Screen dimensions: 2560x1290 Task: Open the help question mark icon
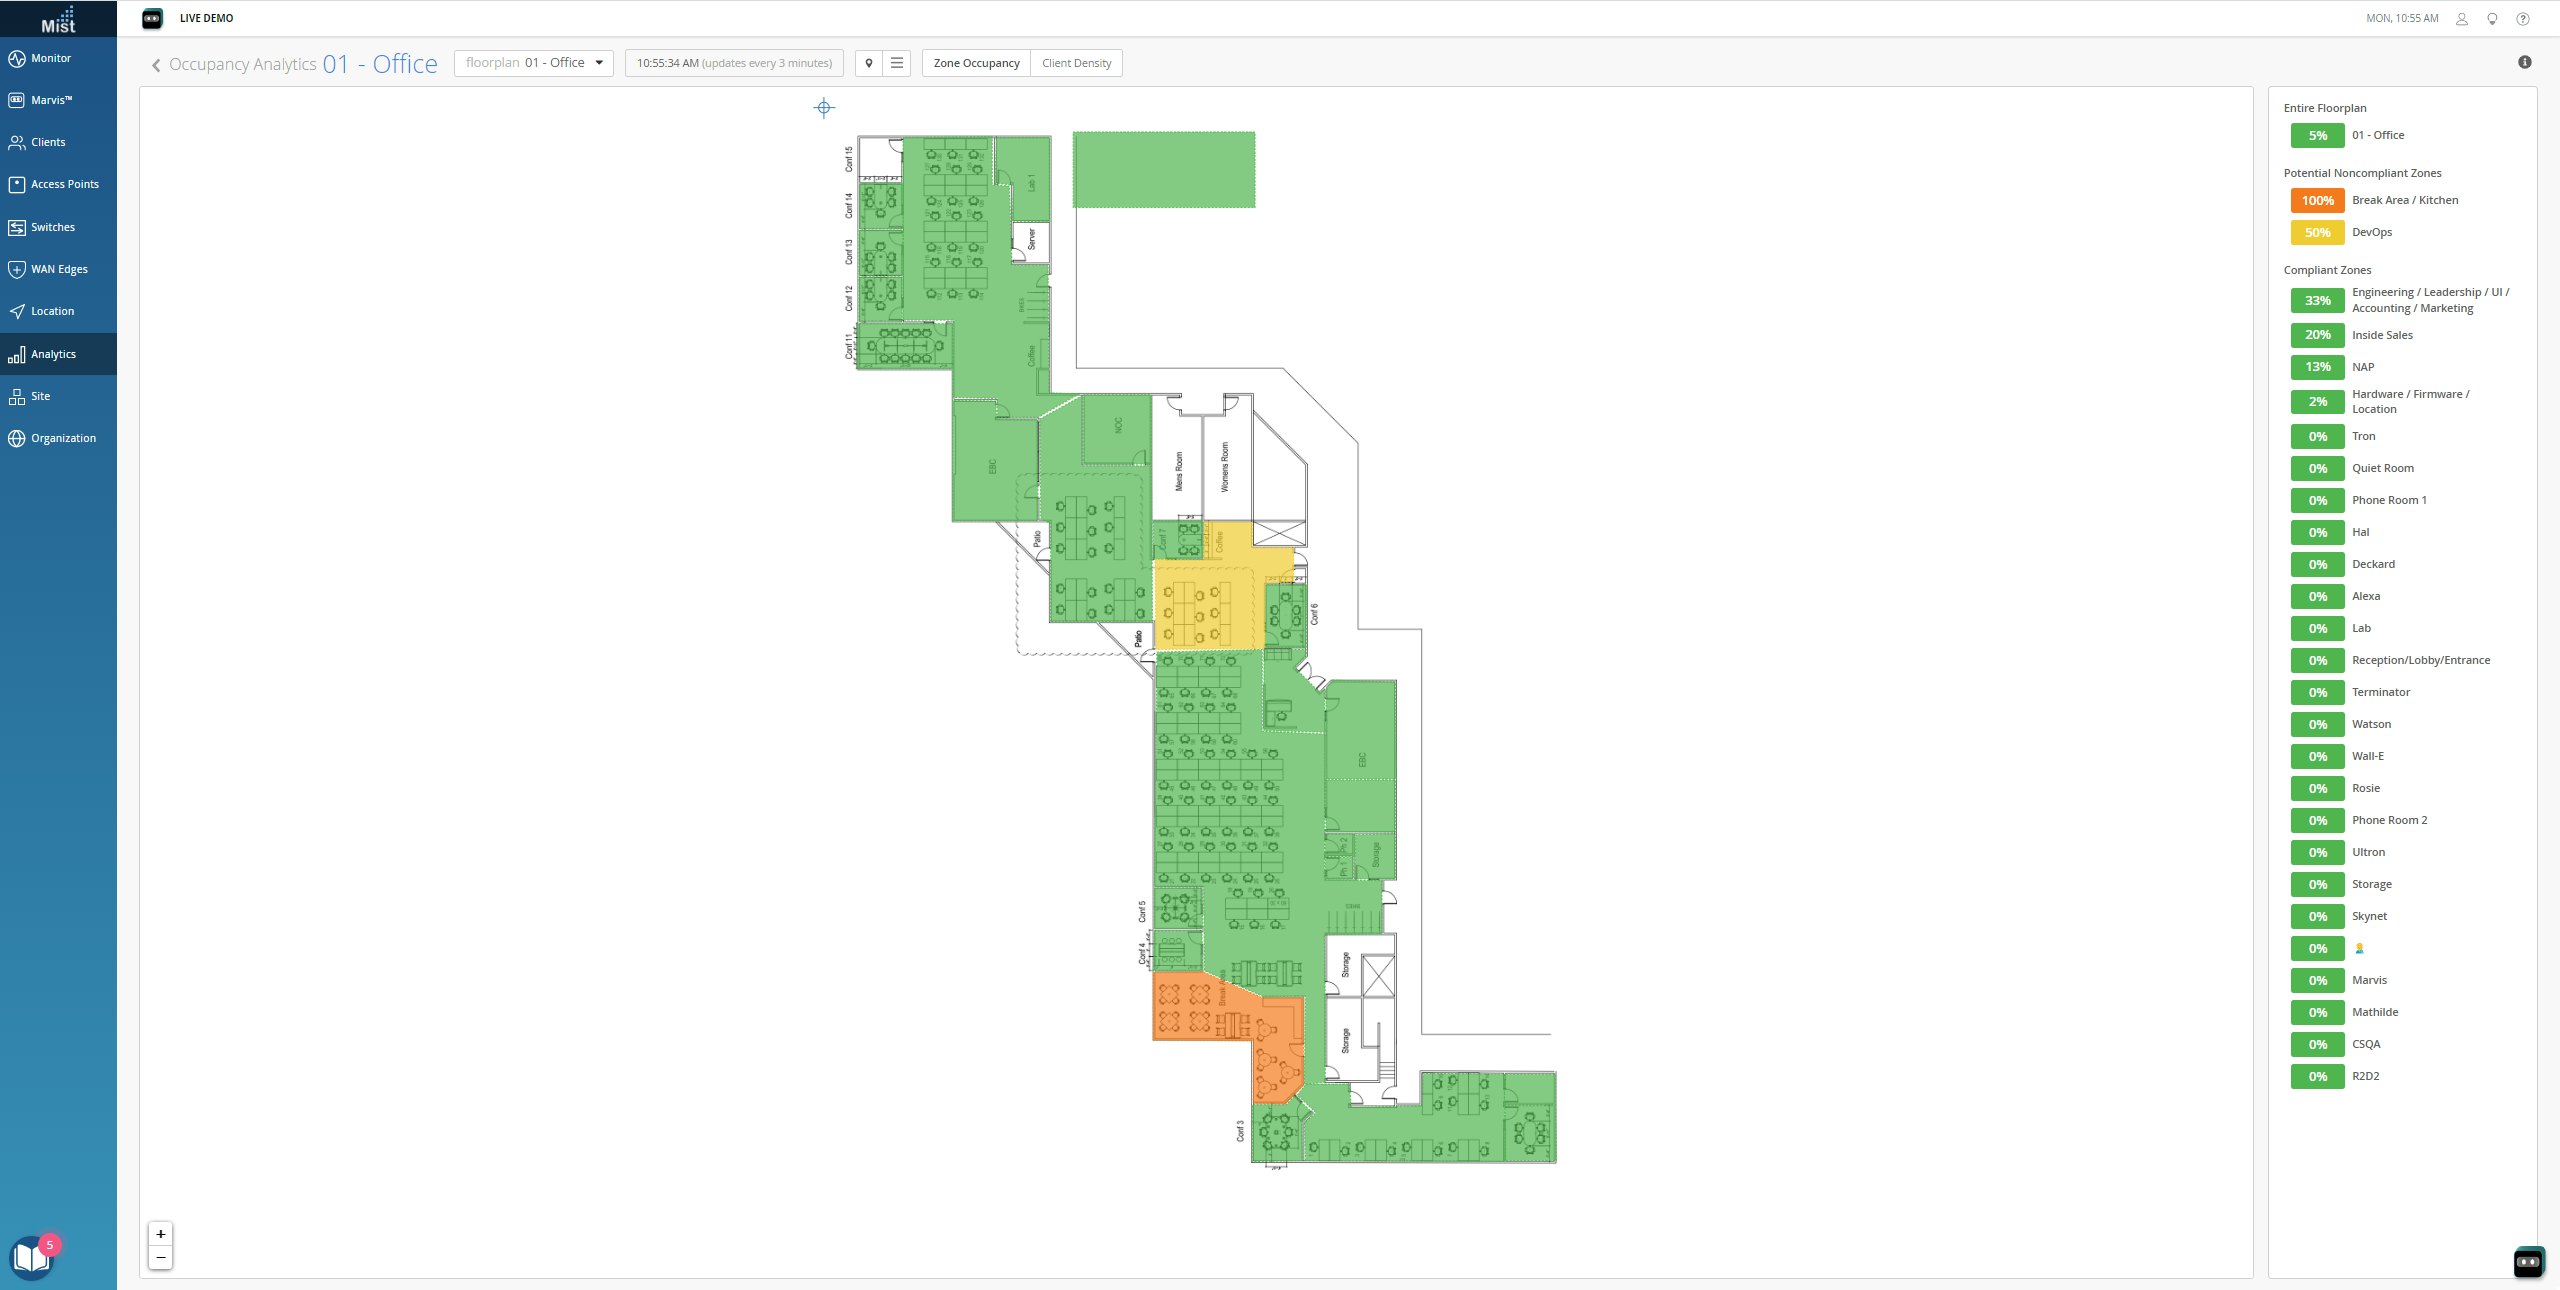pos(2523,18)
